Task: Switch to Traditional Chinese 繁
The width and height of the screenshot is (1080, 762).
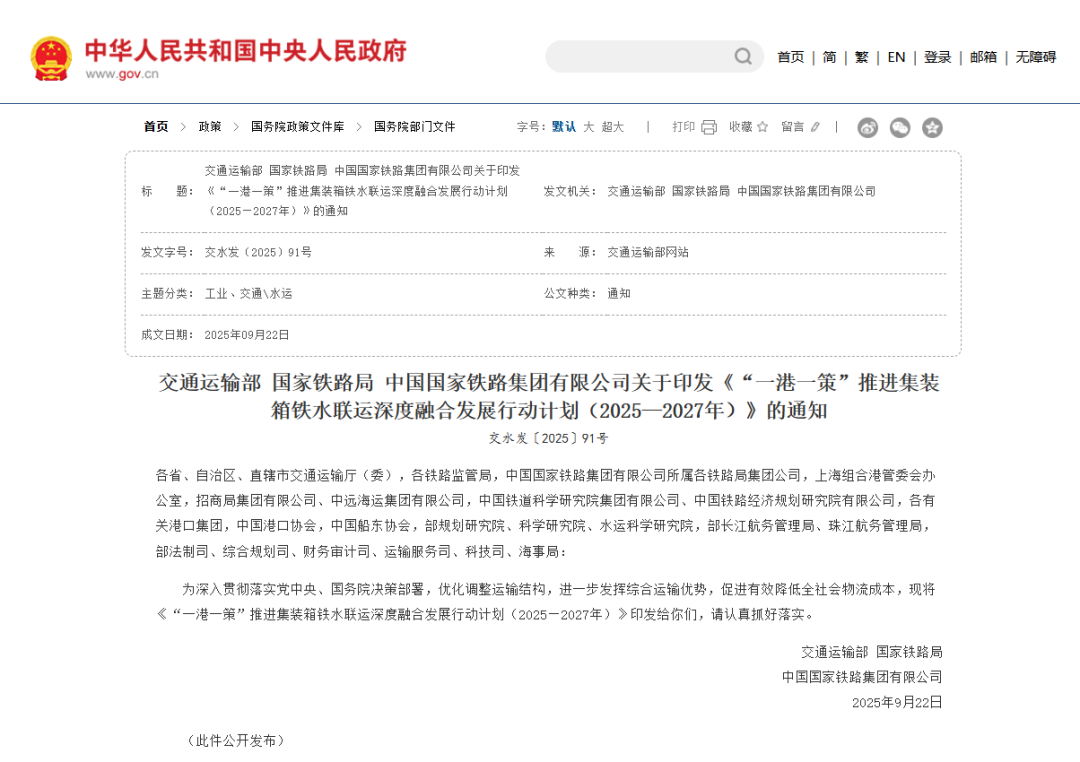Action: click(862, 57)
